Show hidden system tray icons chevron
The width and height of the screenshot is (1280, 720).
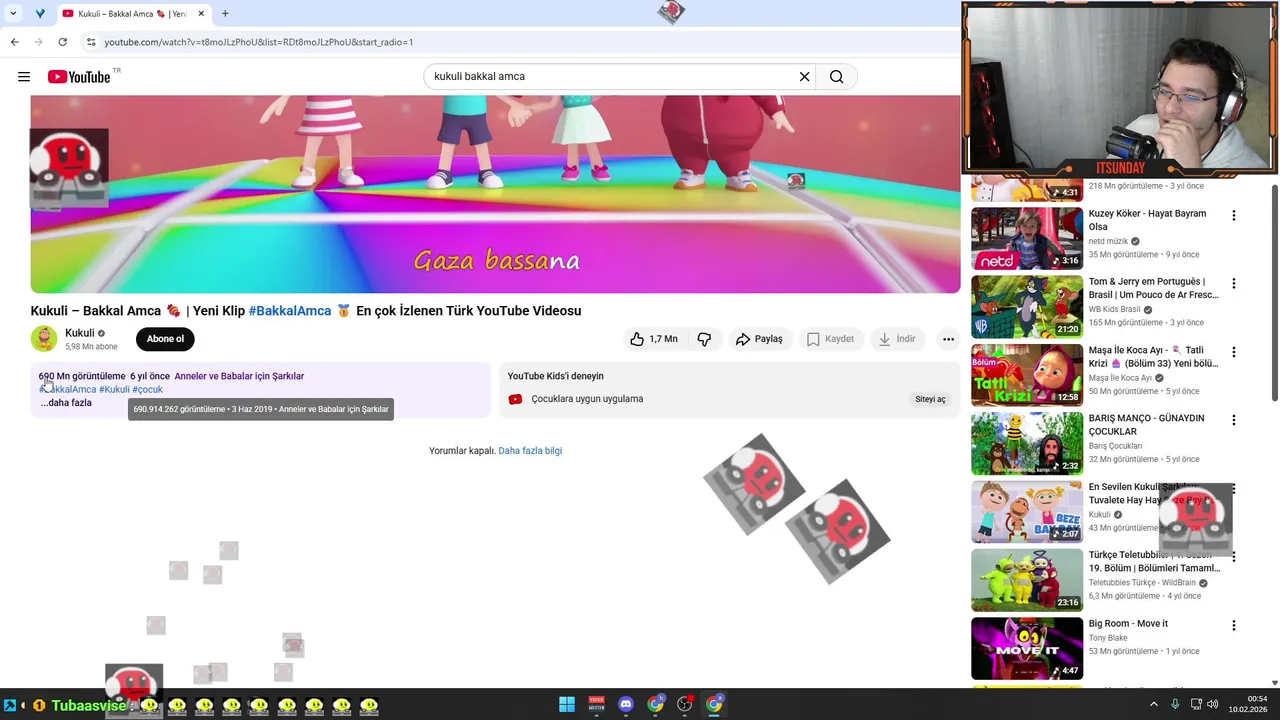pyautogui.click(x=1153, y=705)
